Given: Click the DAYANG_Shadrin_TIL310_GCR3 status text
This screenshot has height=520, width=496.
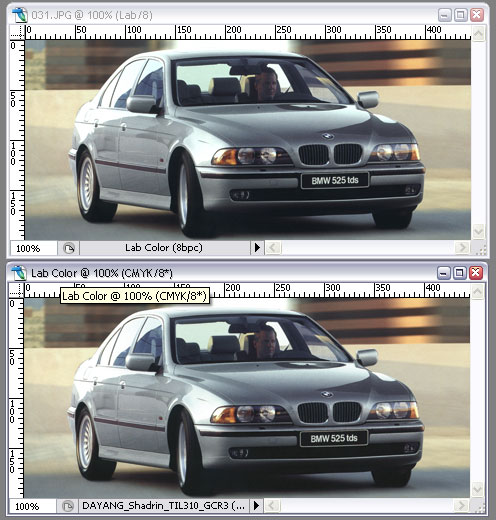Looking at the screenshot, I should coord(163,506).
